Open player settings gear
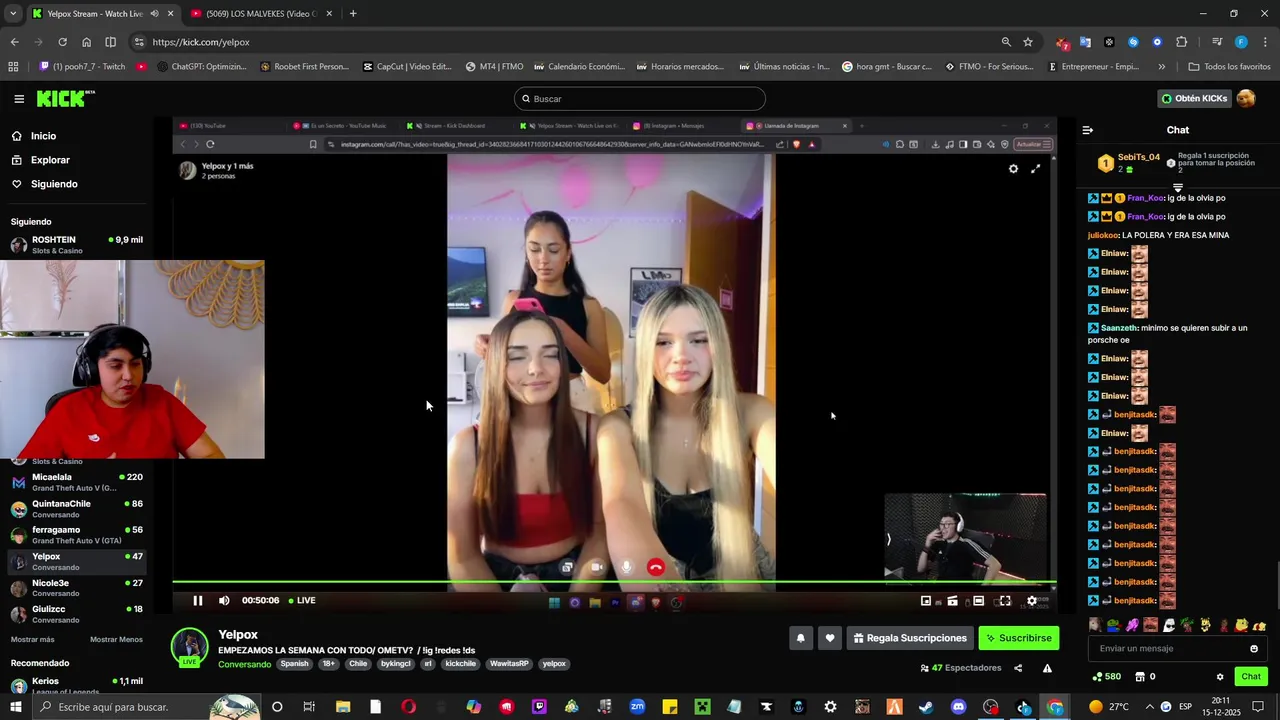 (1032, 601)
